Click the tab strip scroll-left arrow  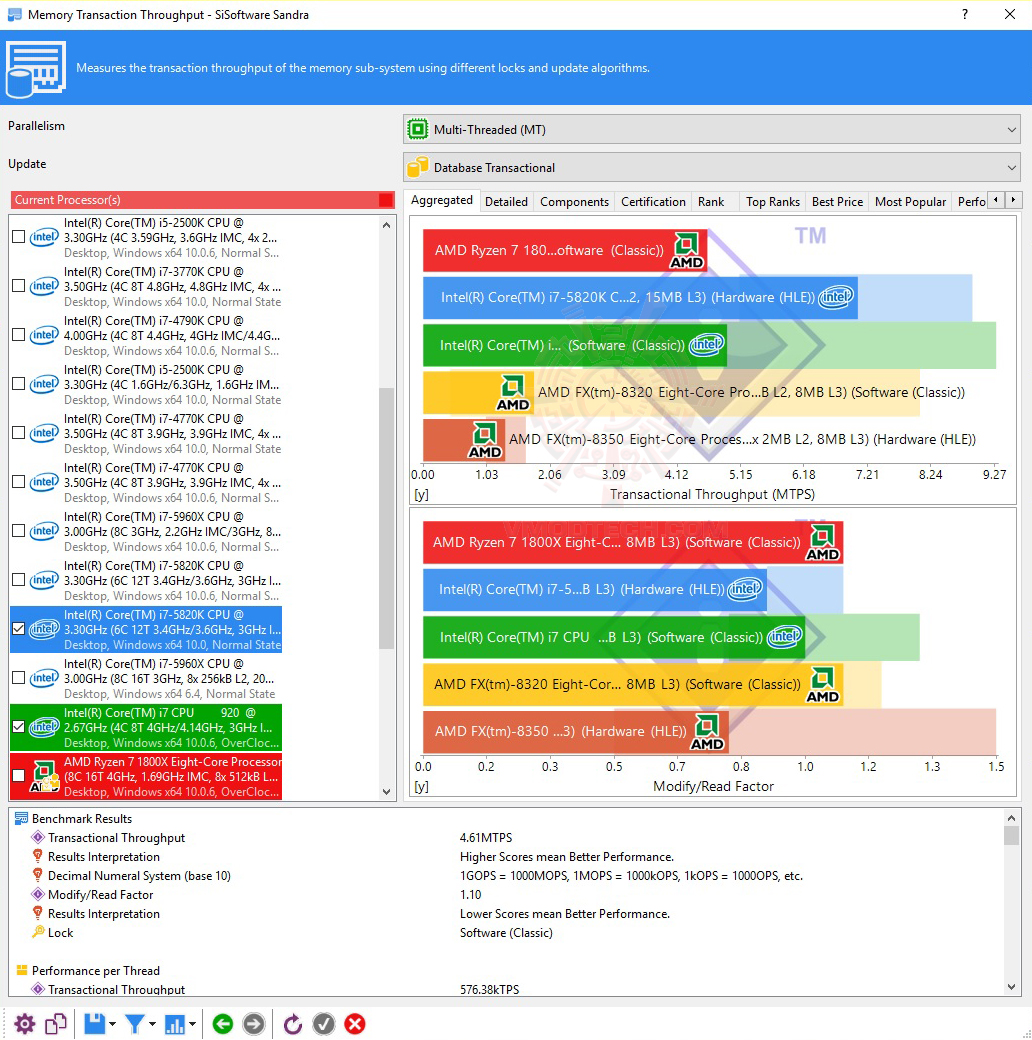[x=996, y=200]
